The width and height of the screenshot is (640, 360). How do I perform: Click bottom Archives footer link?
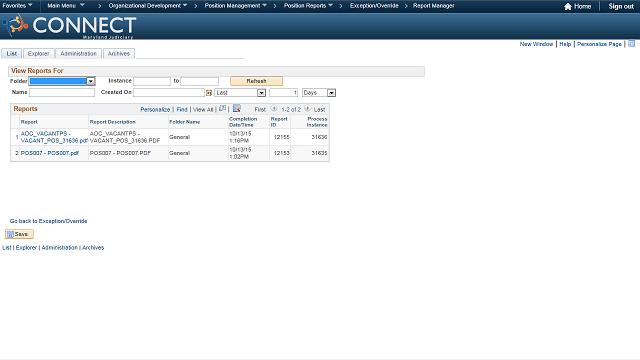[93, 248]
